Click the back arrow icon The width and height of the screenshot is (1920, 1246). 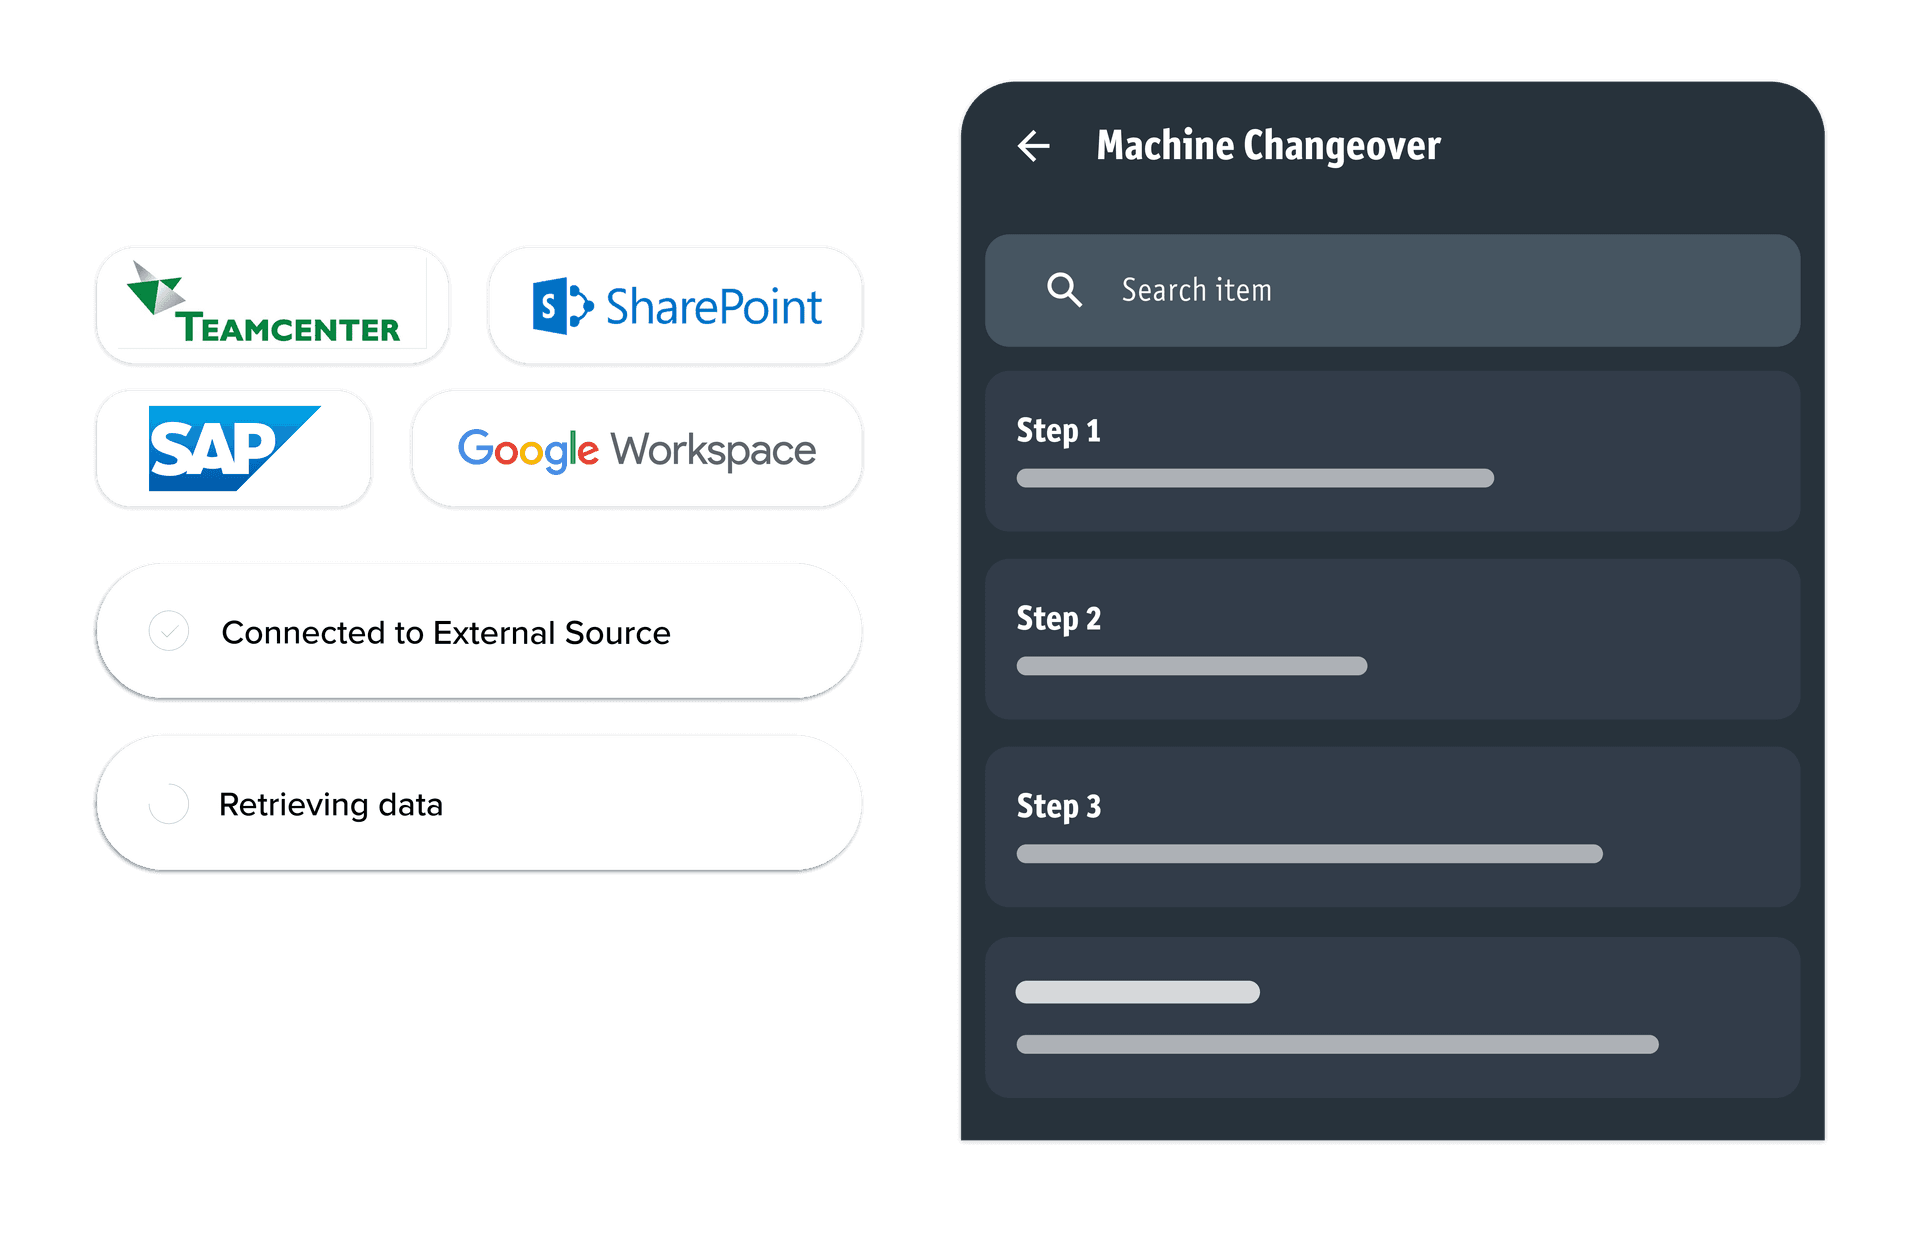(1033, 146)
